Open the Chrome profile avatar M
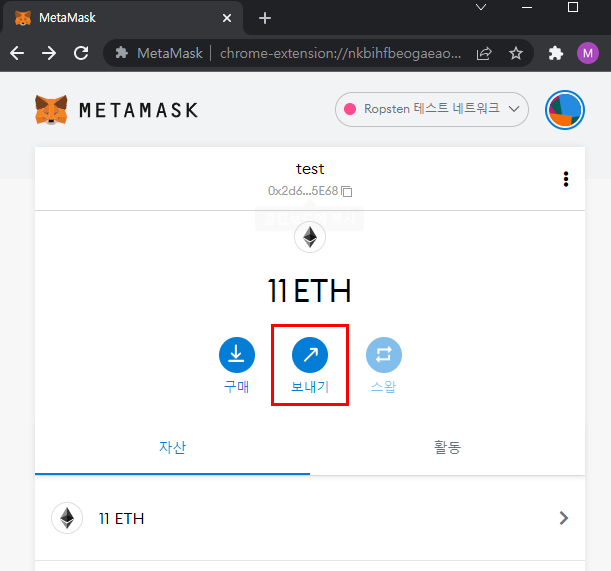611x571 pixels. point(588,53)
